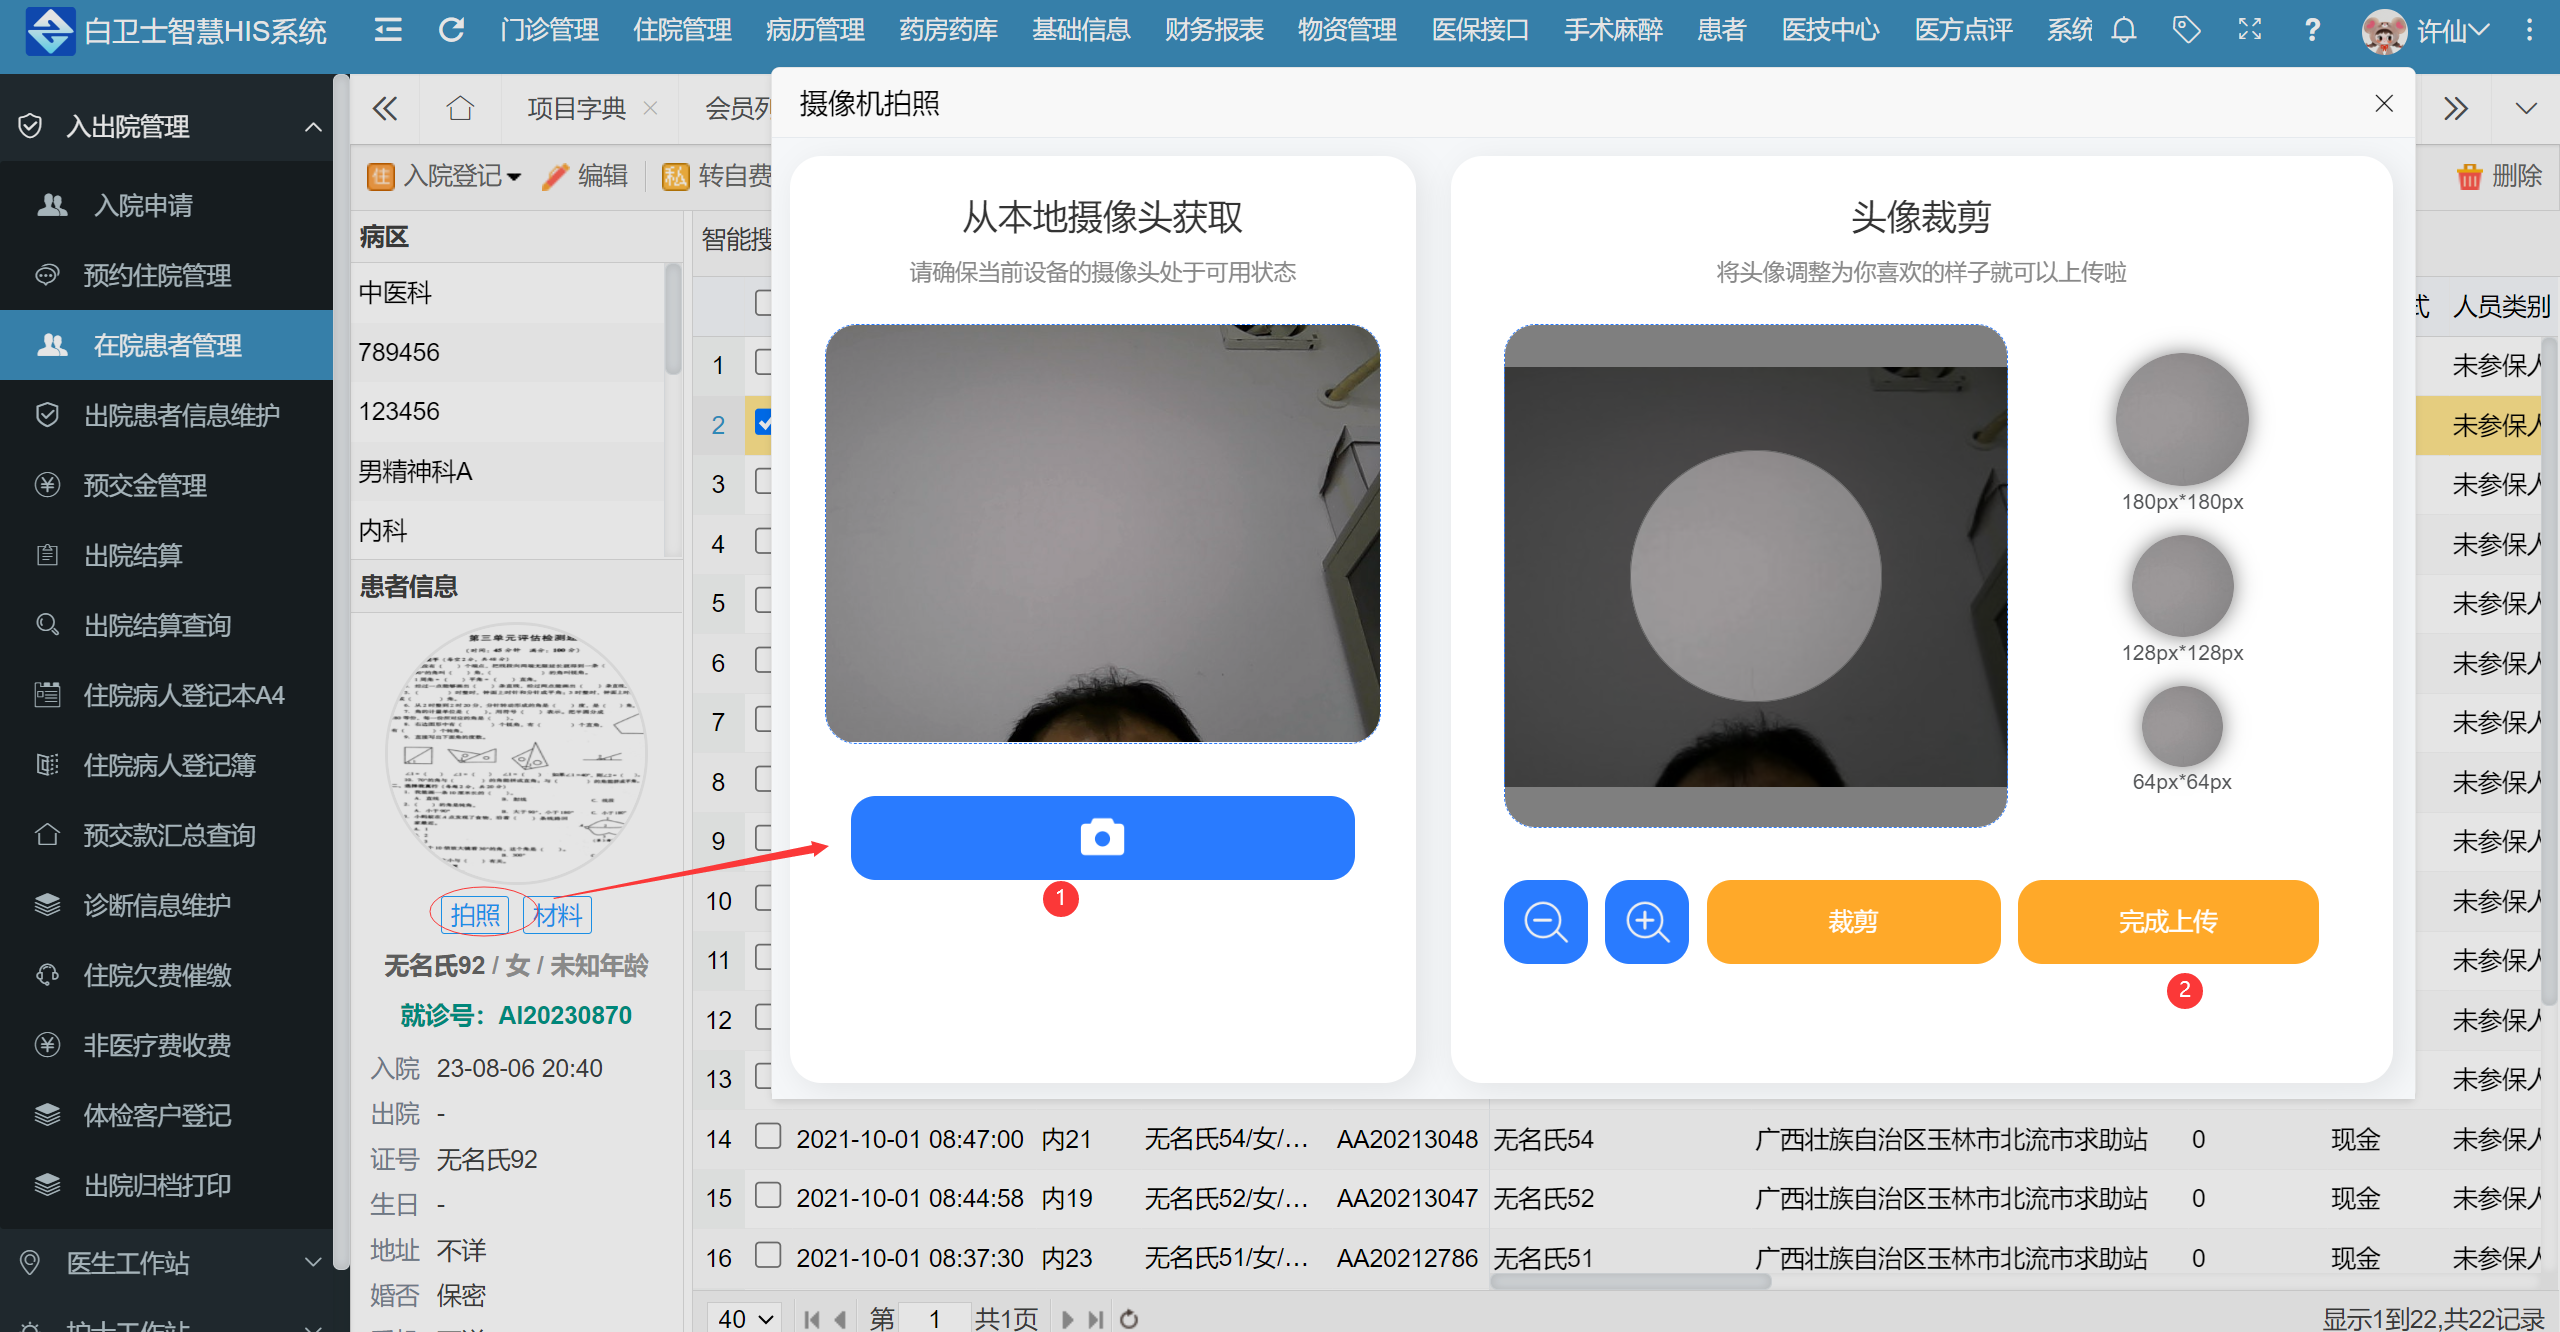The height and width of the screenshot is (1332, 2560).
Task: Close the 摄像机拍照 dialog
Action: click(2384, 104)
